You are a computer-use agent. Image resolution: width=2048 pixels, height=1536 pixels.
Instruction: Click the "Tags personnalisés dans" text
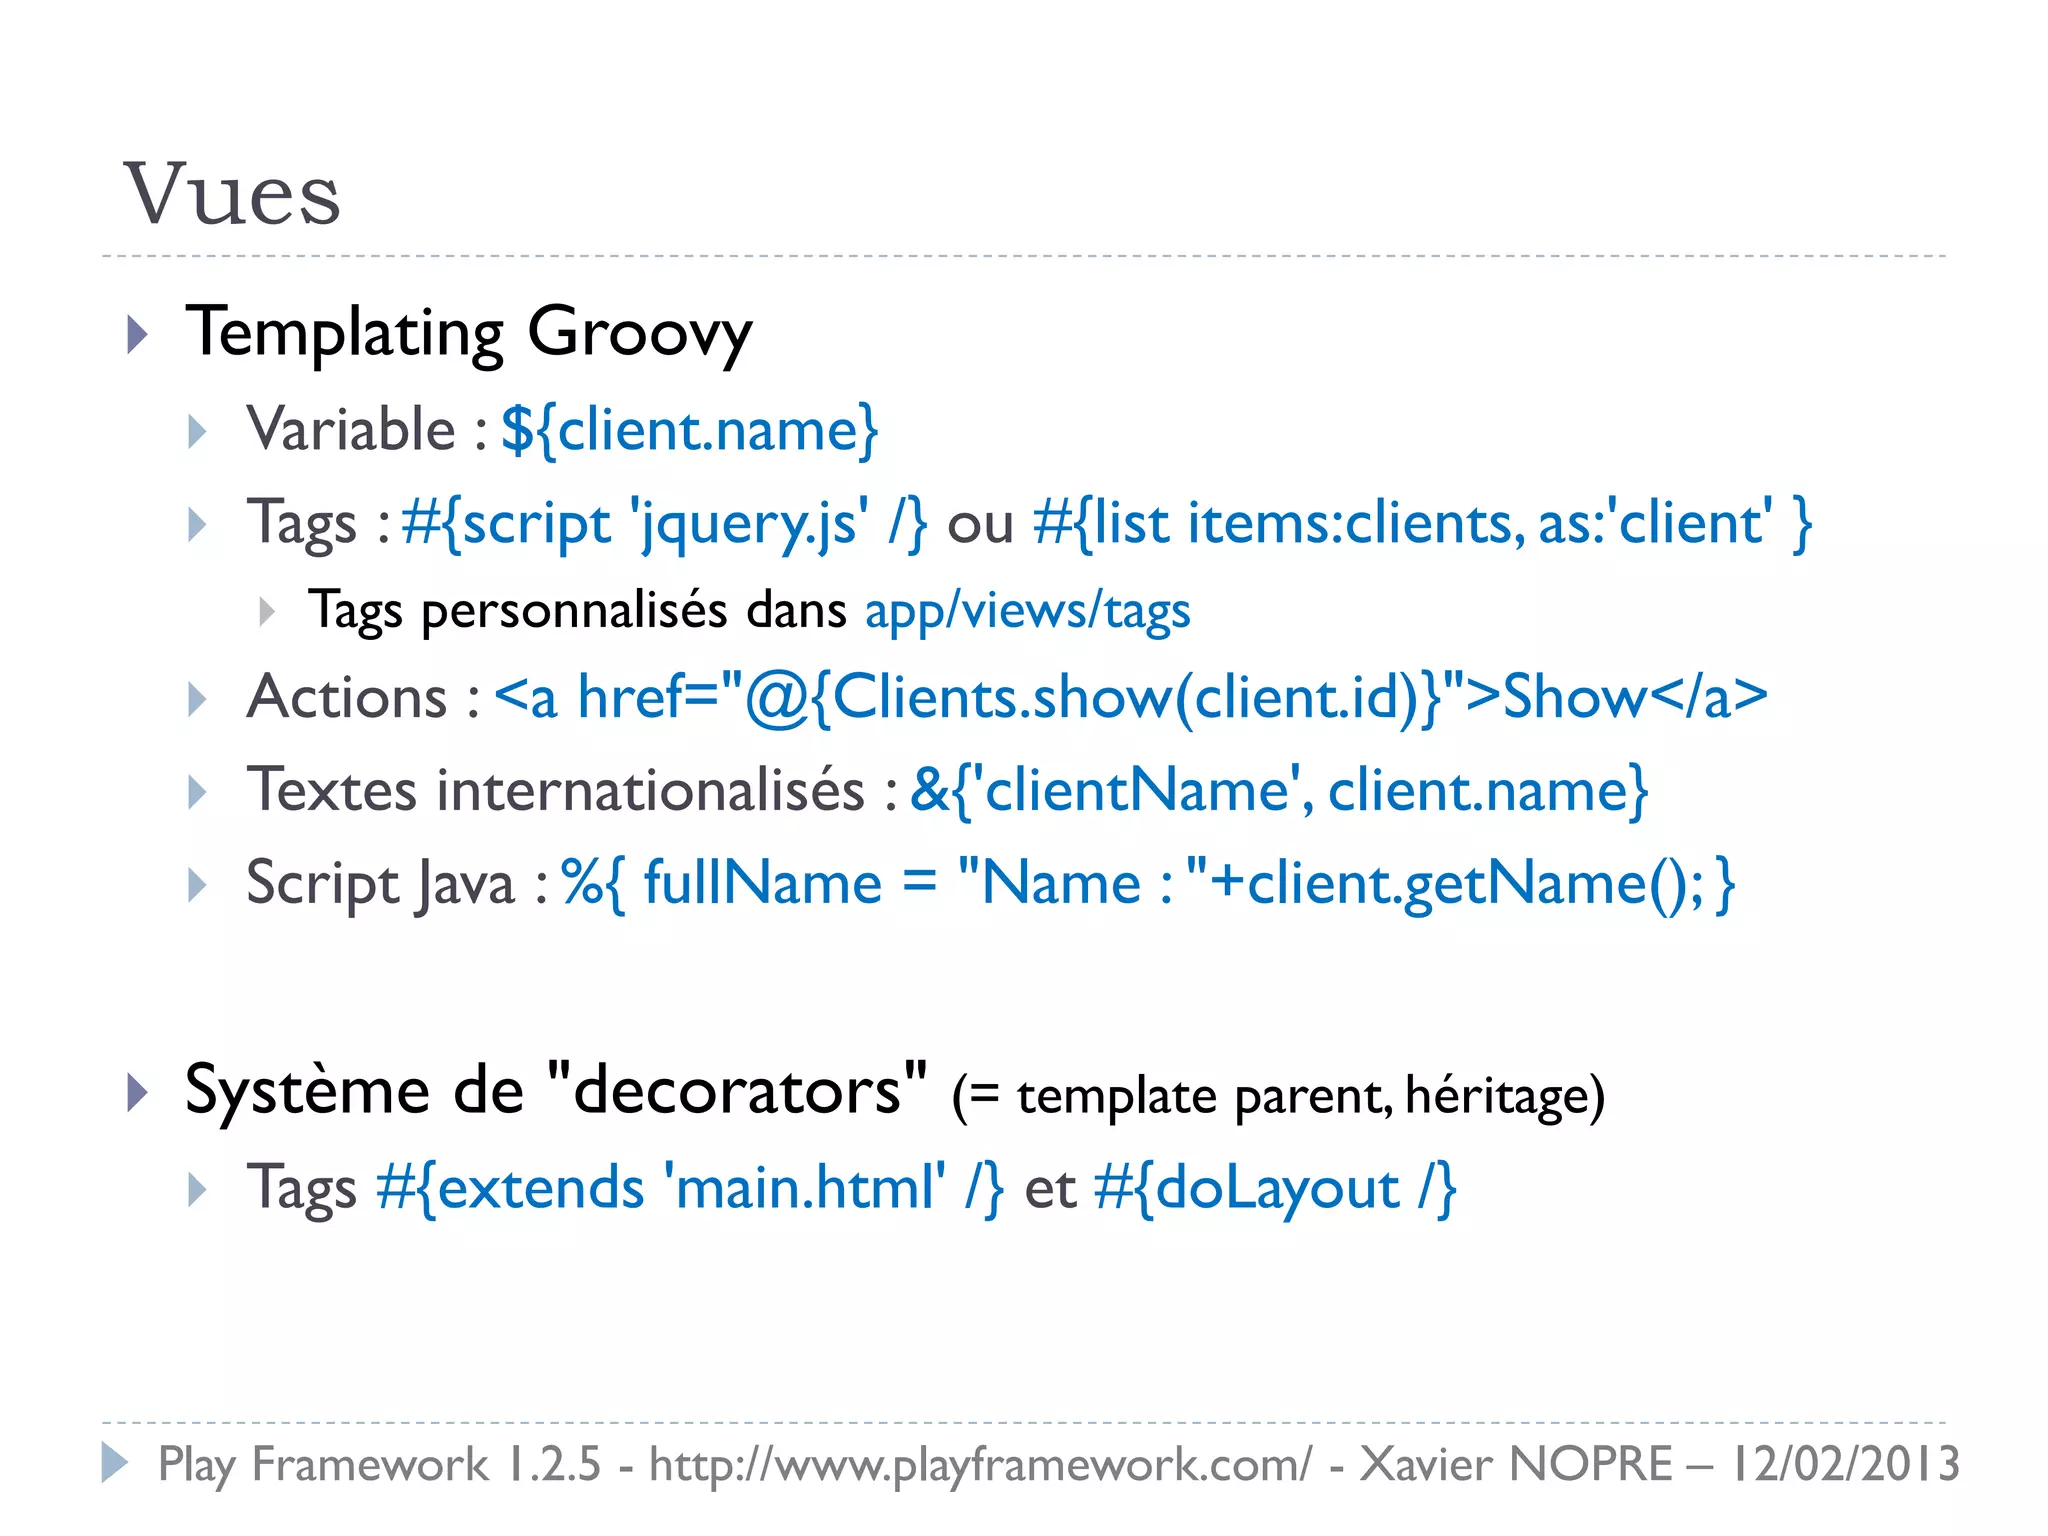(x=577, y=611)
